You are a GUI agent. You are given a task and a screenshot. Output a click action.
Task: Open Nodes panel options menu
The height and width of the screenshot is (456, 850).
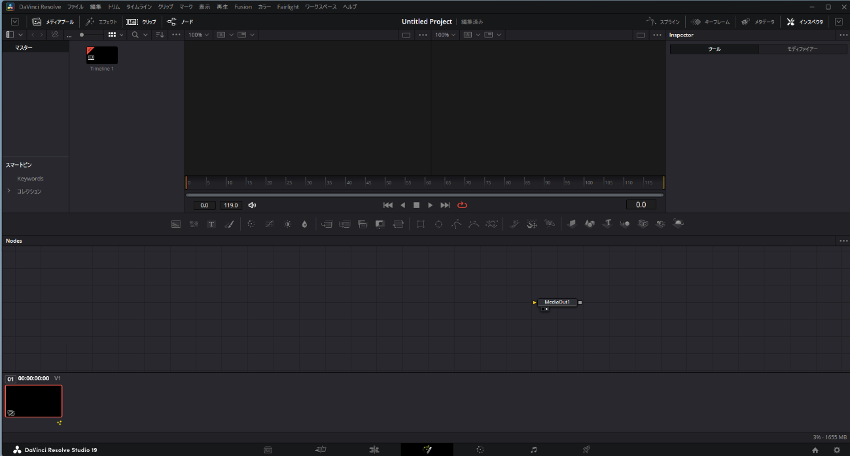[842, 241]
